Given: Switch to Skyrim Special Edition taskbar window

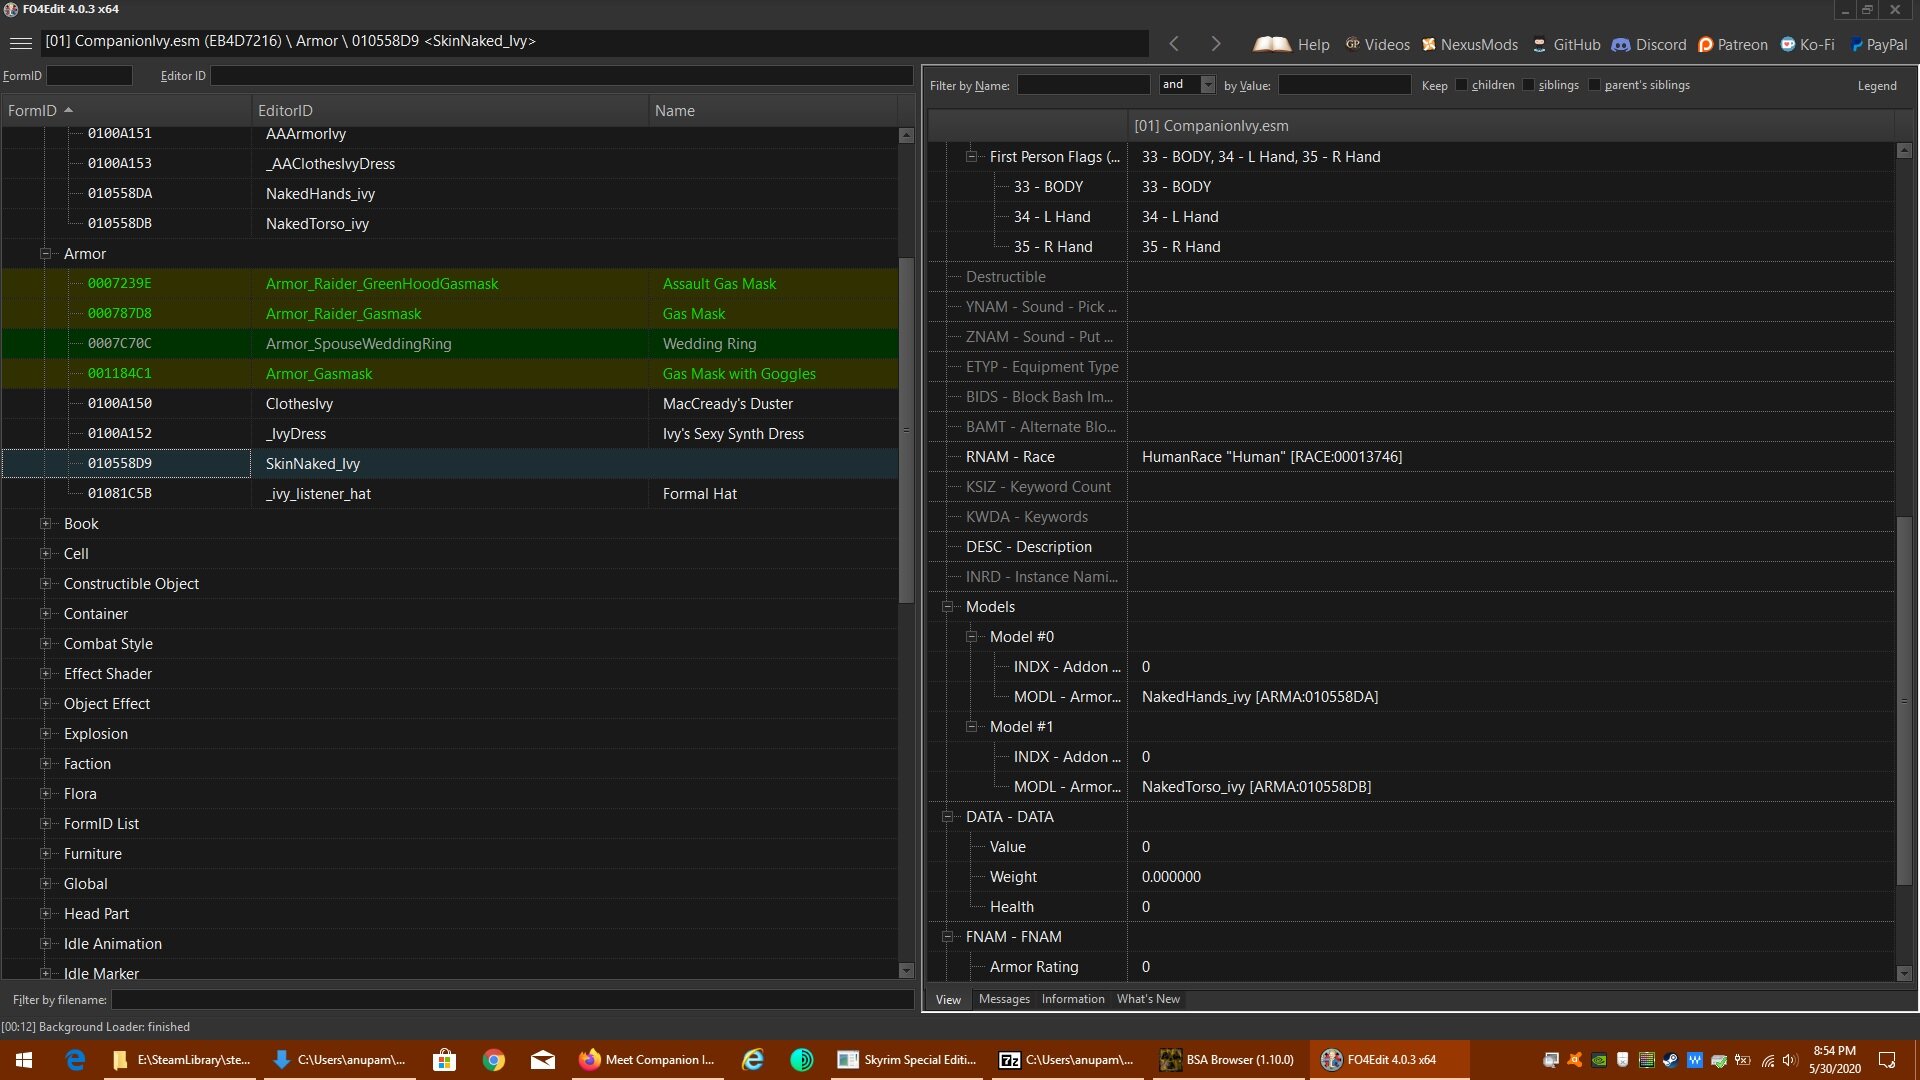Looking at the screenshot, I should [907, 1060].
